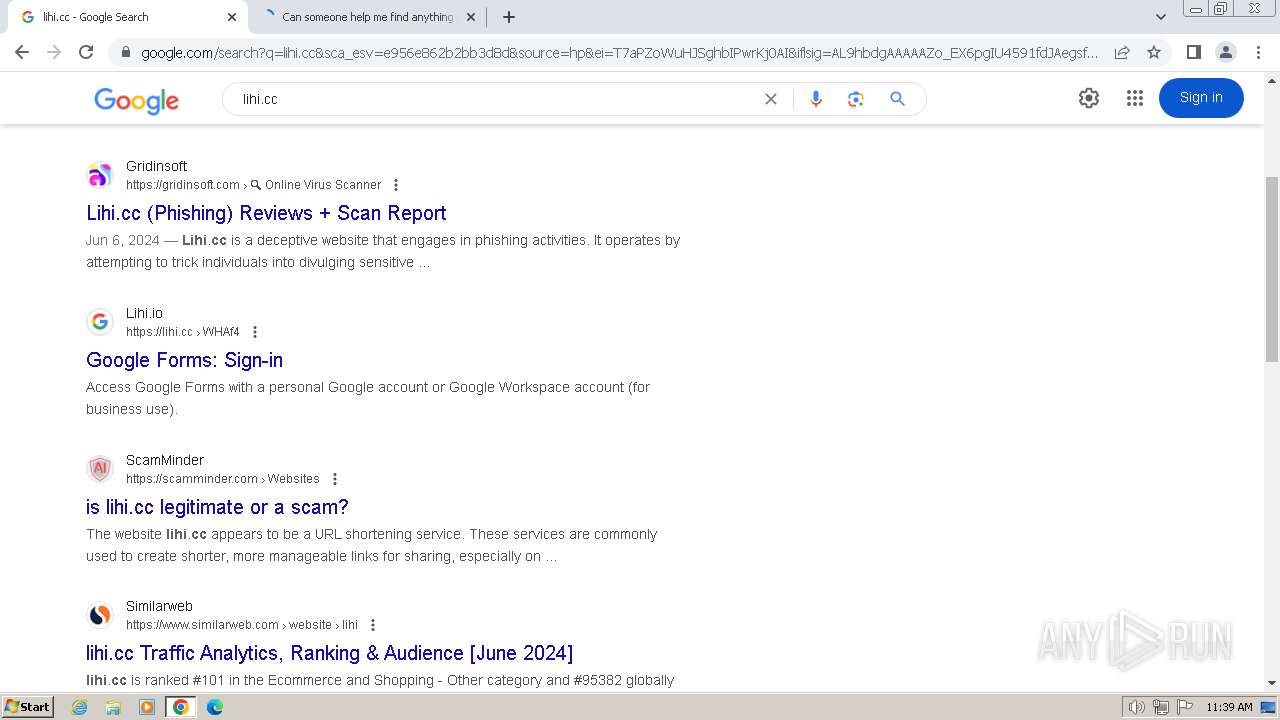The image size is (1280, 720).
Task: Open the Windows Start menu
Action: point(28,706)
